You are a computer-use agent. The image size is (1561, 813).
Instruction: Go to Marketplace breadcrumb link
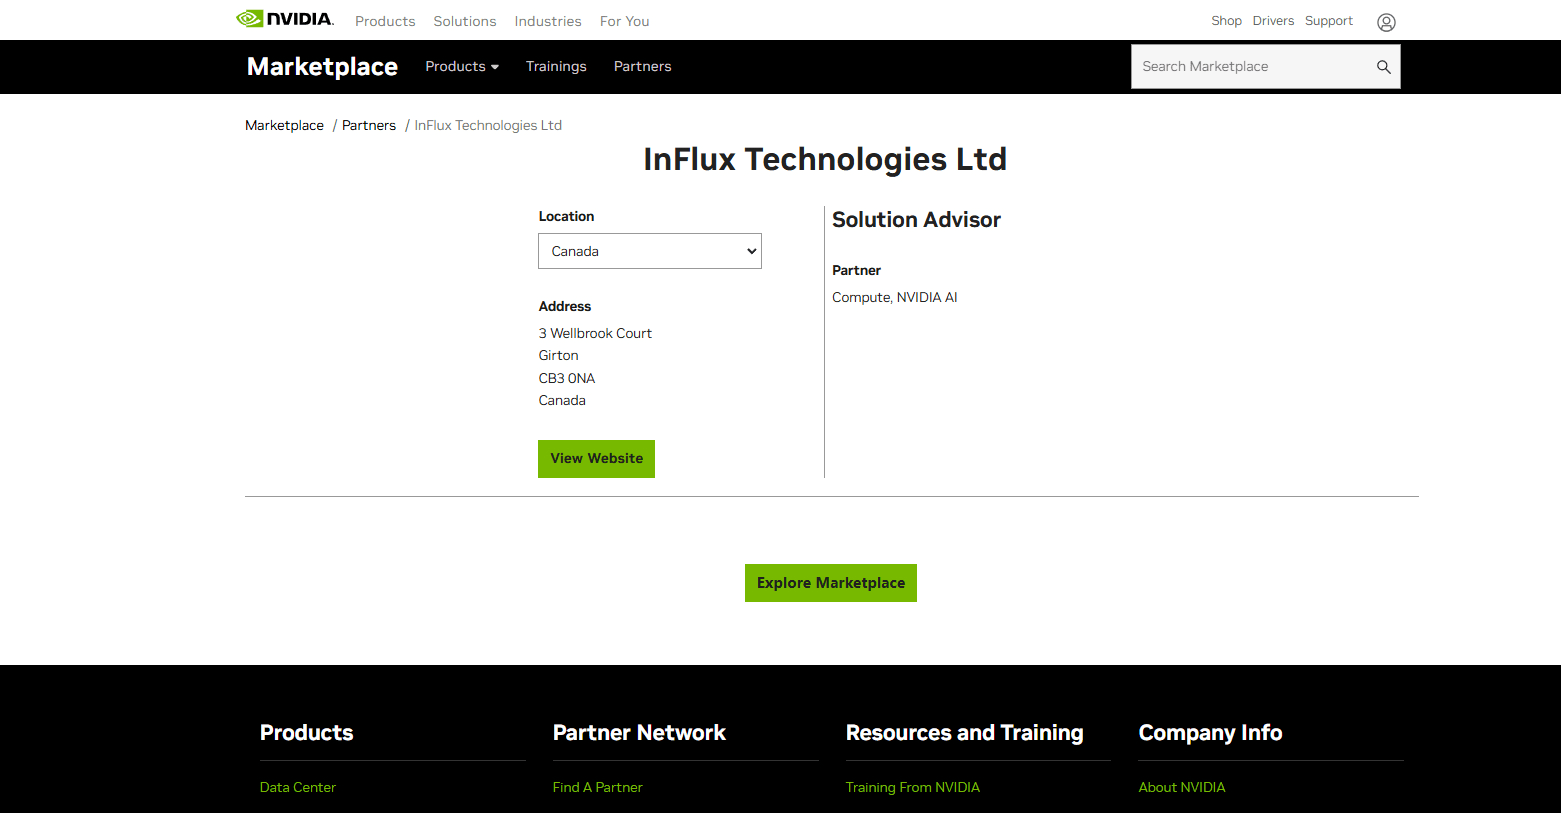coord(284,126)
